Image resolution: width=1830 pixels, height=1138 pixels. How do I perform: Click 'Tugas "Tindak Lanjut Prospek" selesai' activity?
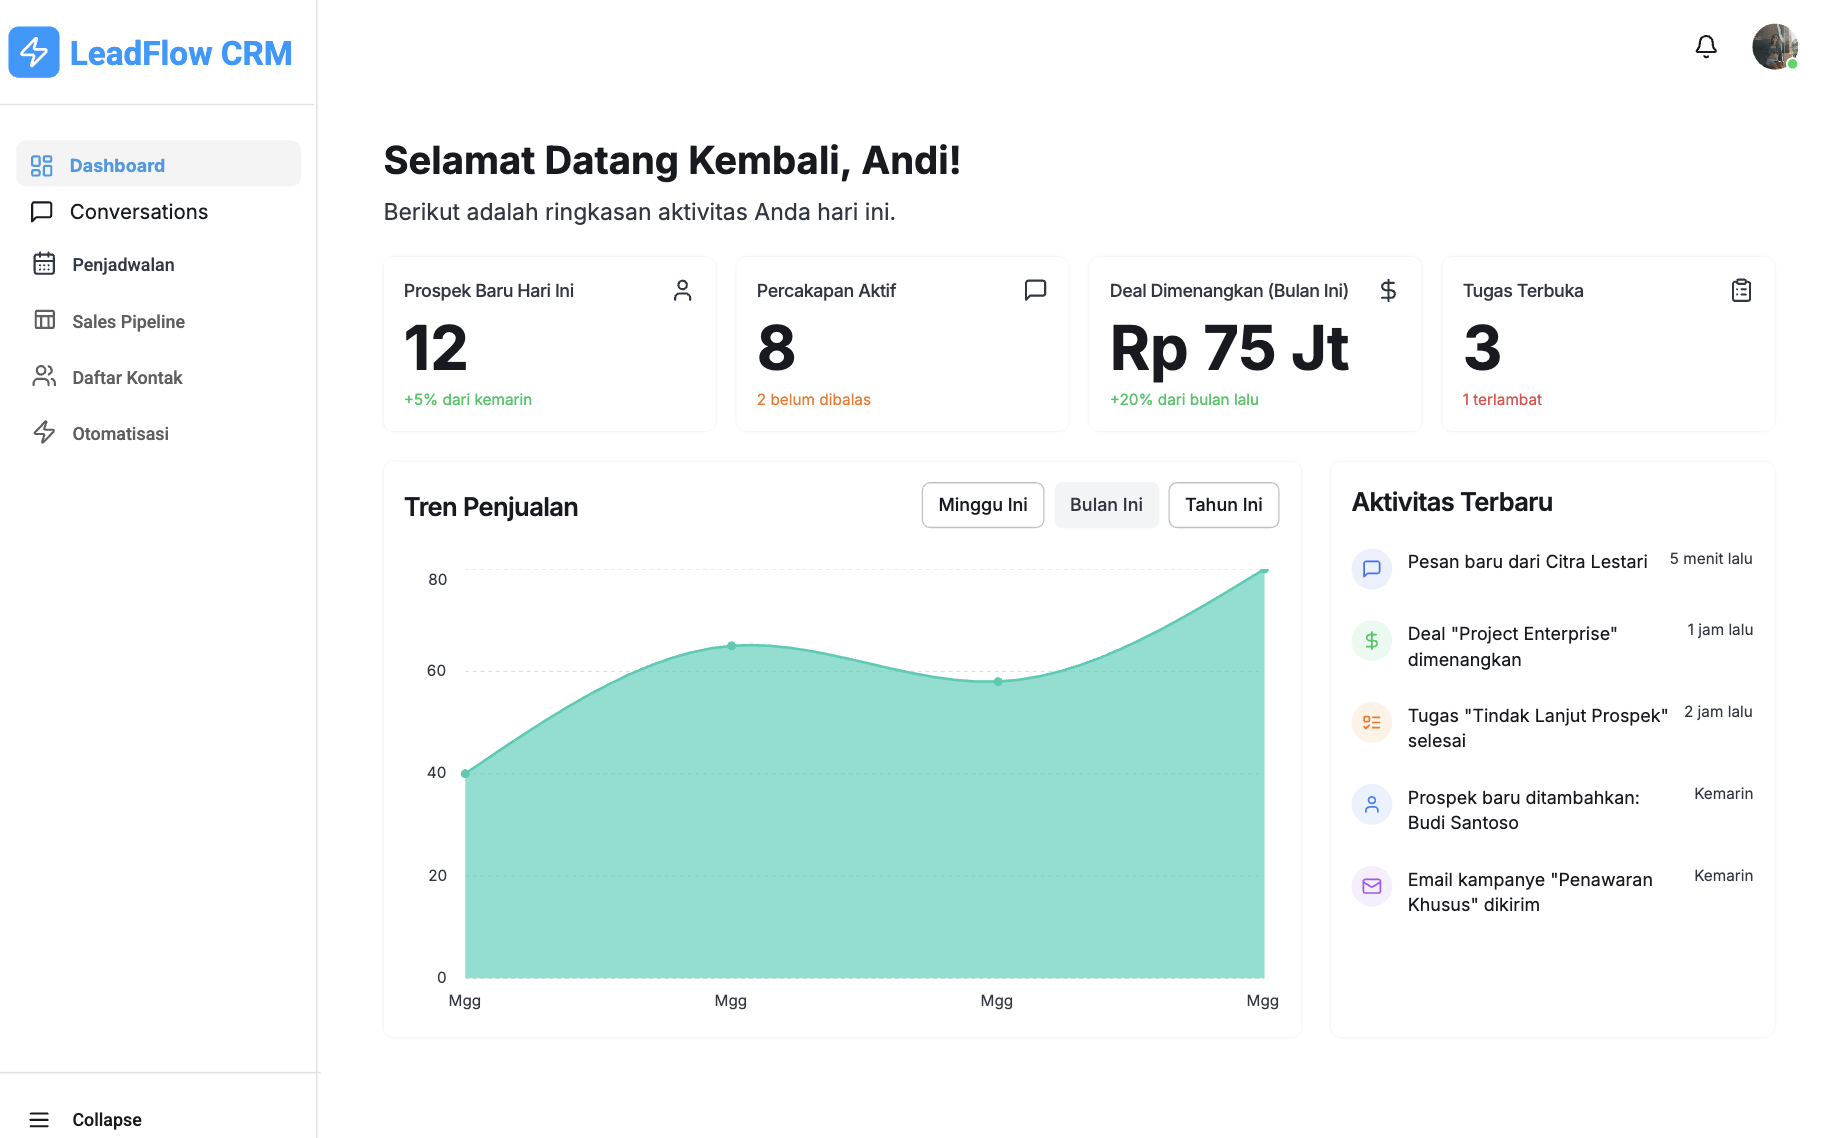click(x=1538, y=728)
